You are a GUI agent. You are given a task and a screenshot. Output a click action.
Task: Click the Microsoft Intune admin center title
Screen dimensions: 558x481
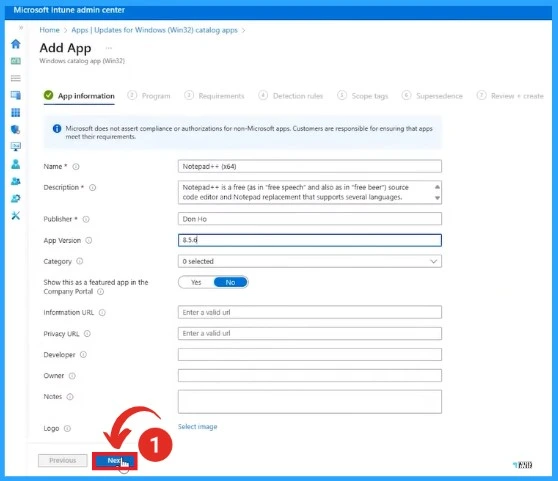(x=69, y=10)
